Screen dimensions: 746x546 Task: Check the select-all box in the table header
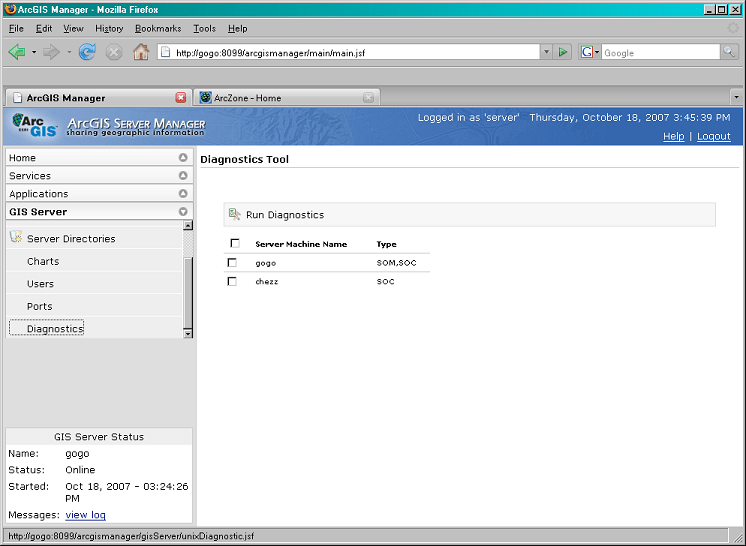click(x=235, y=244)
